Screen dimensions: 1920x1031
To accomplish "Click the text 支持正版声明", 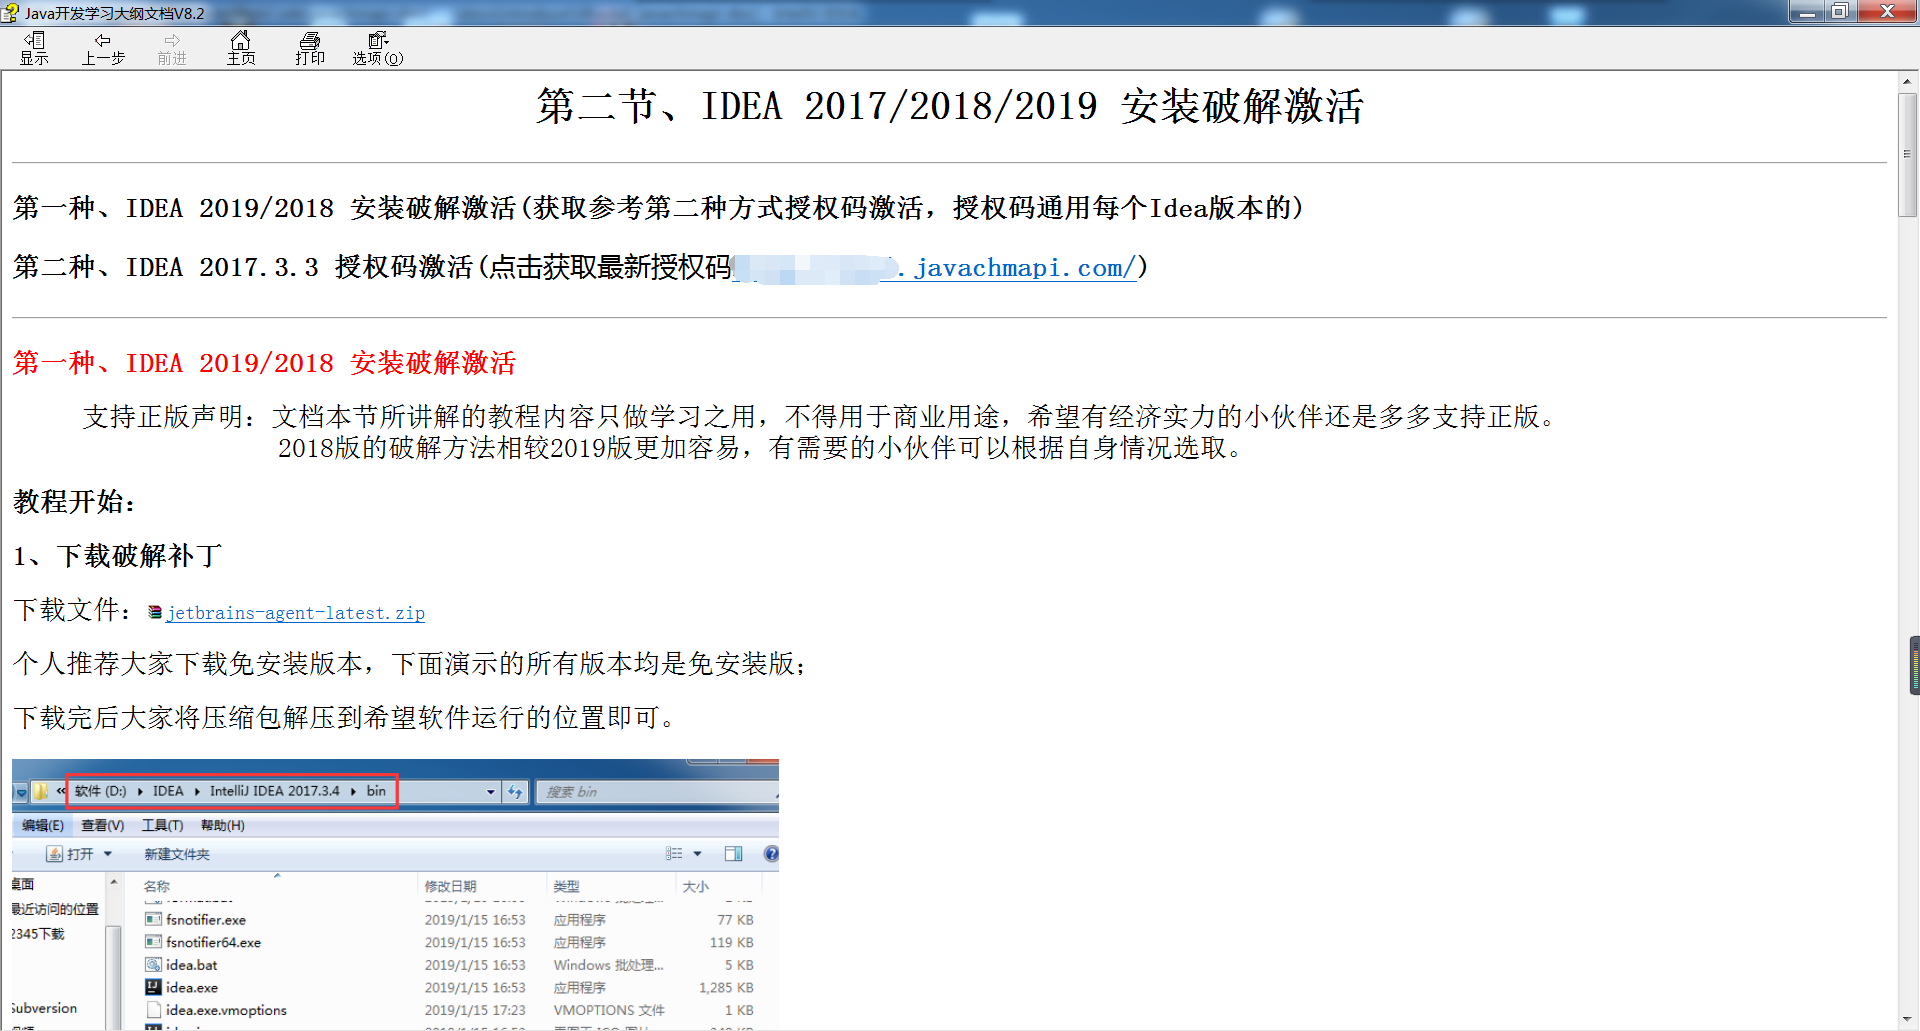I will click(162, 417).
